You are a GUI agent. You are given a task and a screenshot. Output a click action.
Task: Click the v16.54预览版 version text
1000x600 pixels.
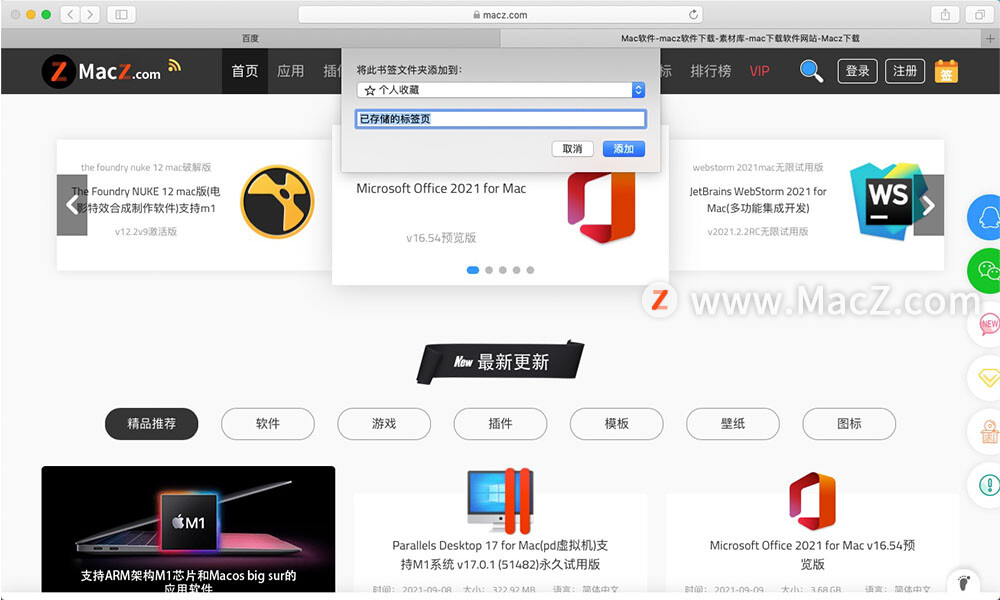[x=441, y=238]
